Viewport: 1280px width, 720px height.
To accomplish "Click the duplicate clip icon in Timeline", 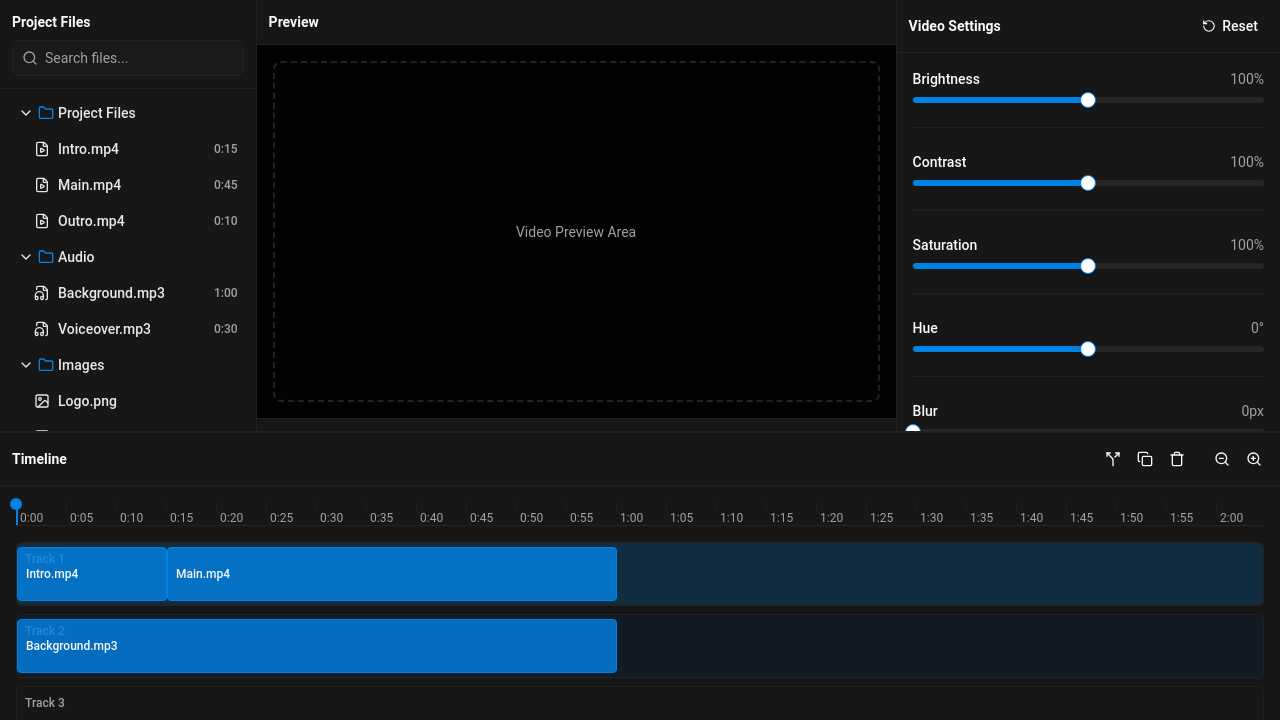I will pyautogui.click(x=1145, y=459).
